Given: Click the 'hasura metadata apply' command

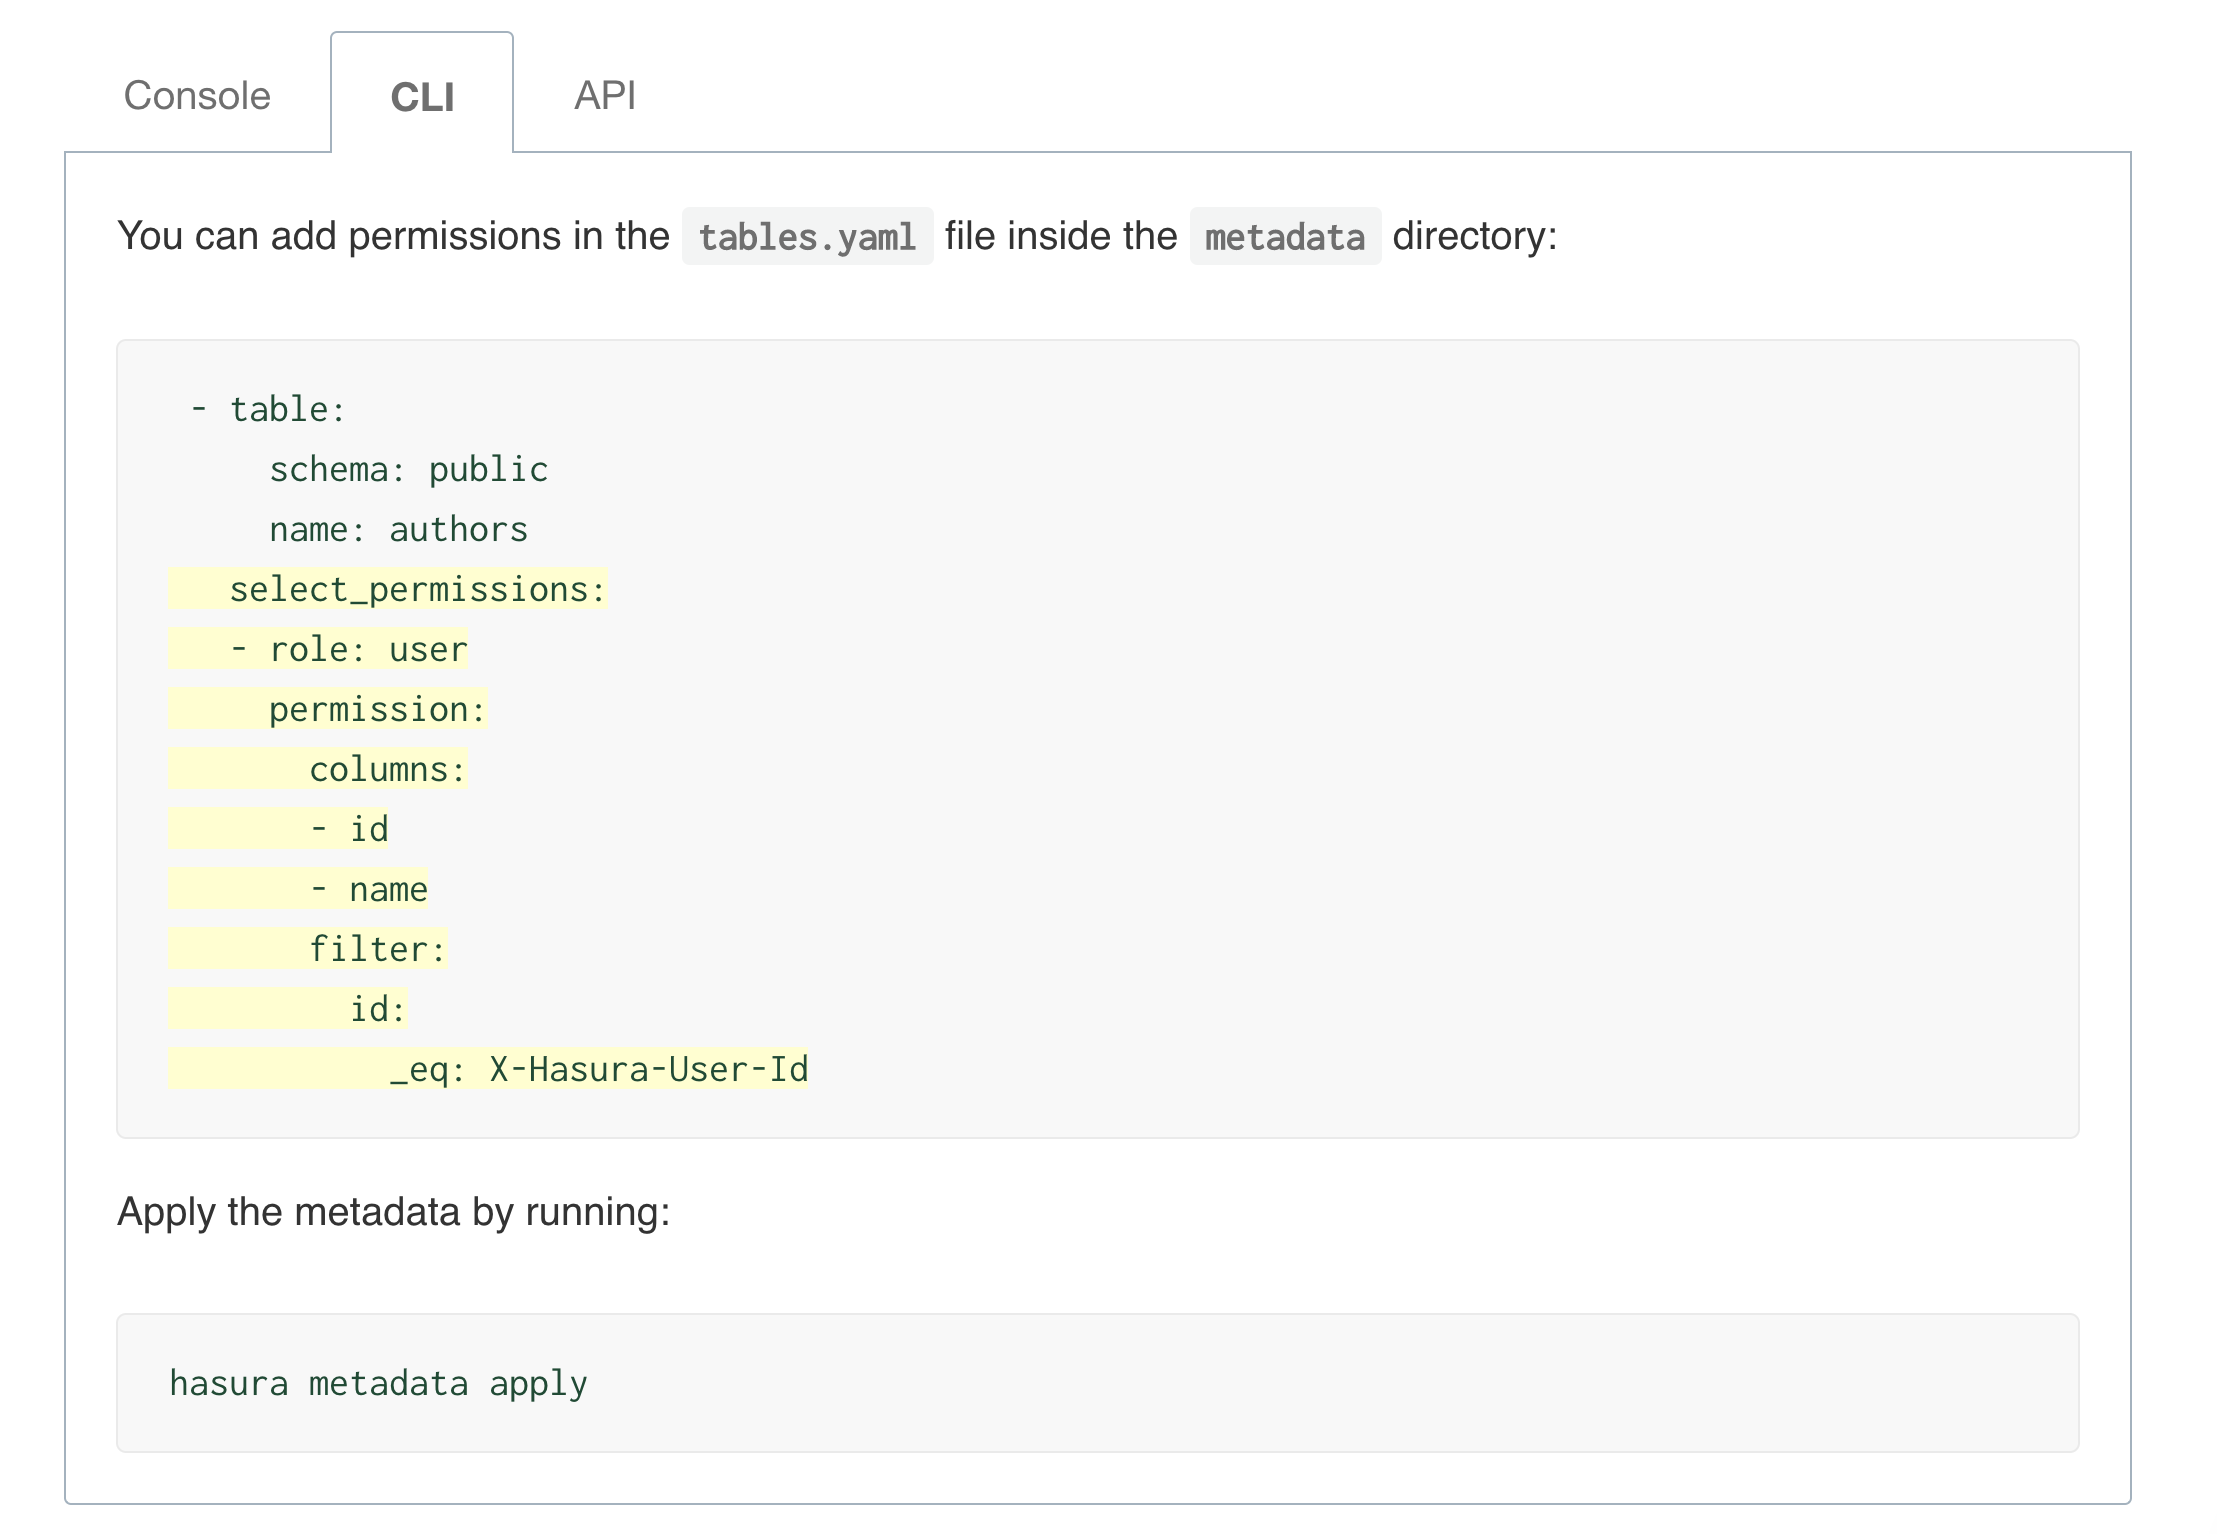Looking at the screenshot, I should point(378,1384).
